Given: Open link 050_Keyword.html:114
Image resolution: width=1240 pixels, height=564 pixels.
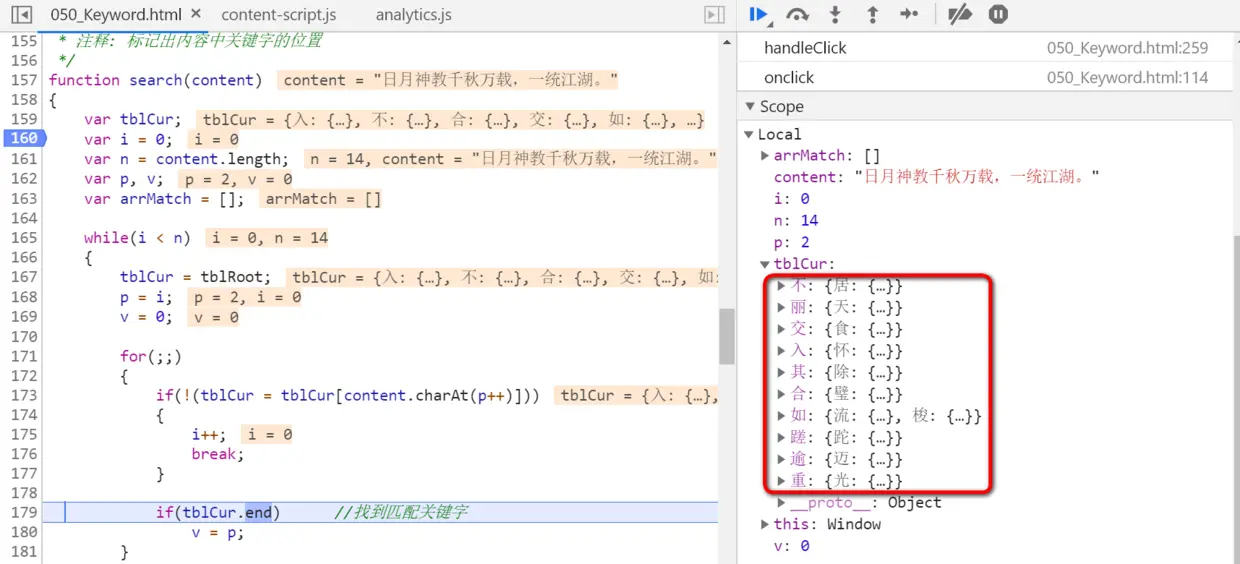Looking at the screenshot, I should pyautogui.click(x=1127, y=77).
